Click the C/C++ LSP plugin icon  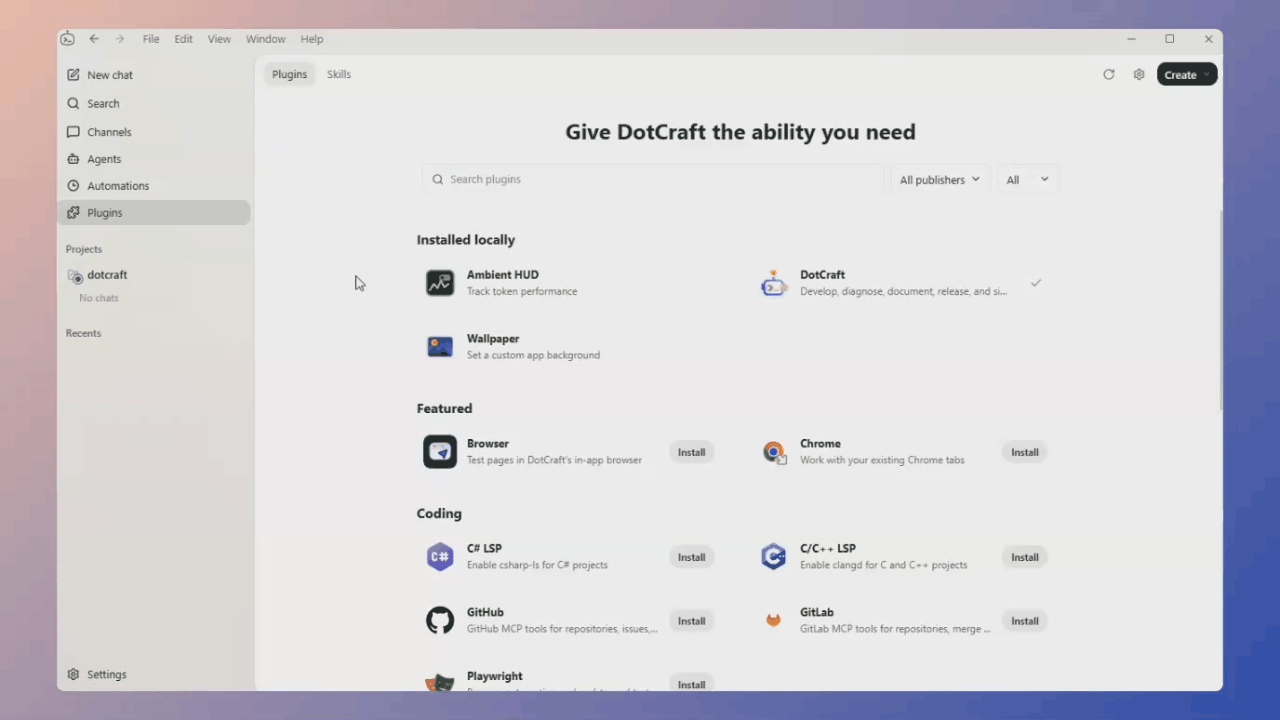(x=773, y=557)
